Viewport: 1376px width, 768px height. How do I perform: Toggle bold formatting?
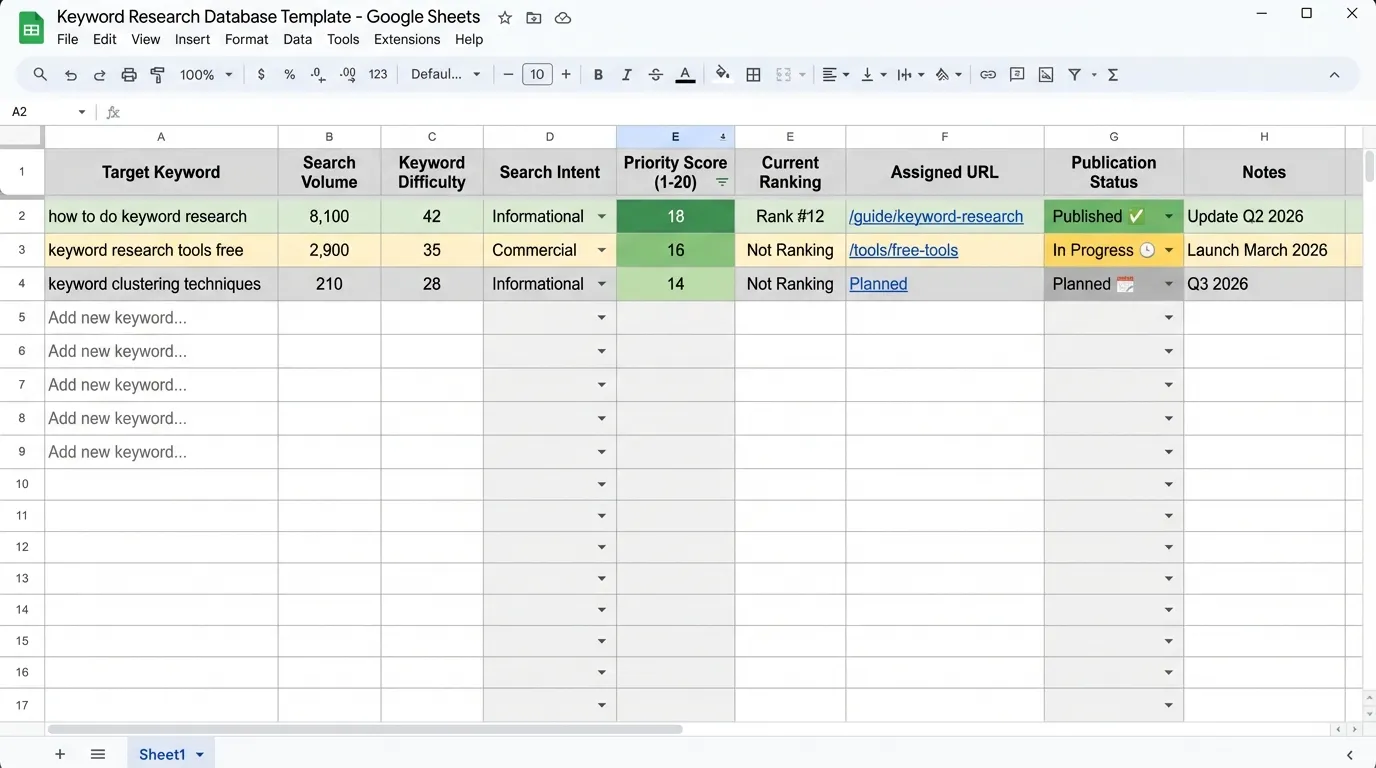[598, 74]
